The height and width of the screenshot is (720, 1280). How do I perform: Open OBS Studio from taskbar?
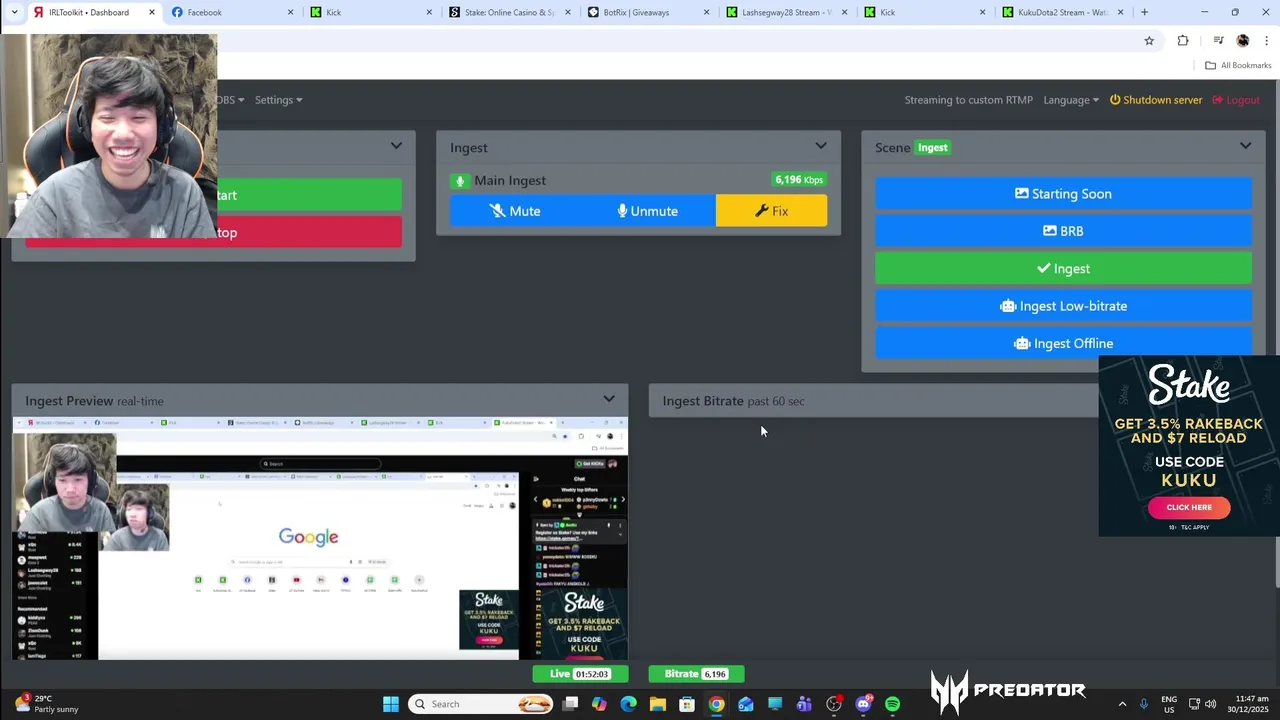pyautogui.click(x=834, y=704)
